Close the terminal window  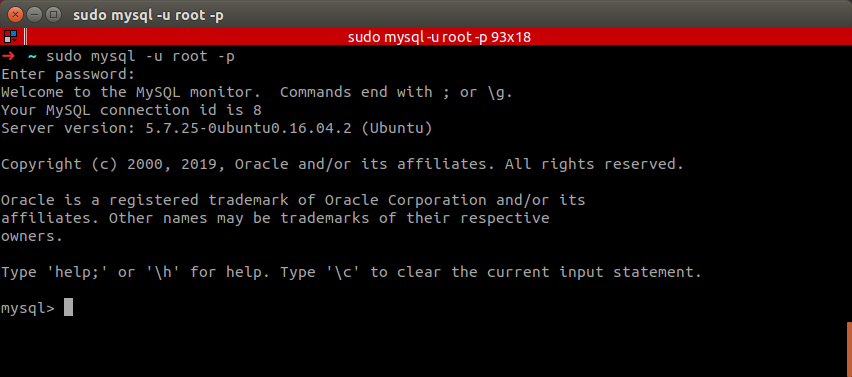(16, 15)
